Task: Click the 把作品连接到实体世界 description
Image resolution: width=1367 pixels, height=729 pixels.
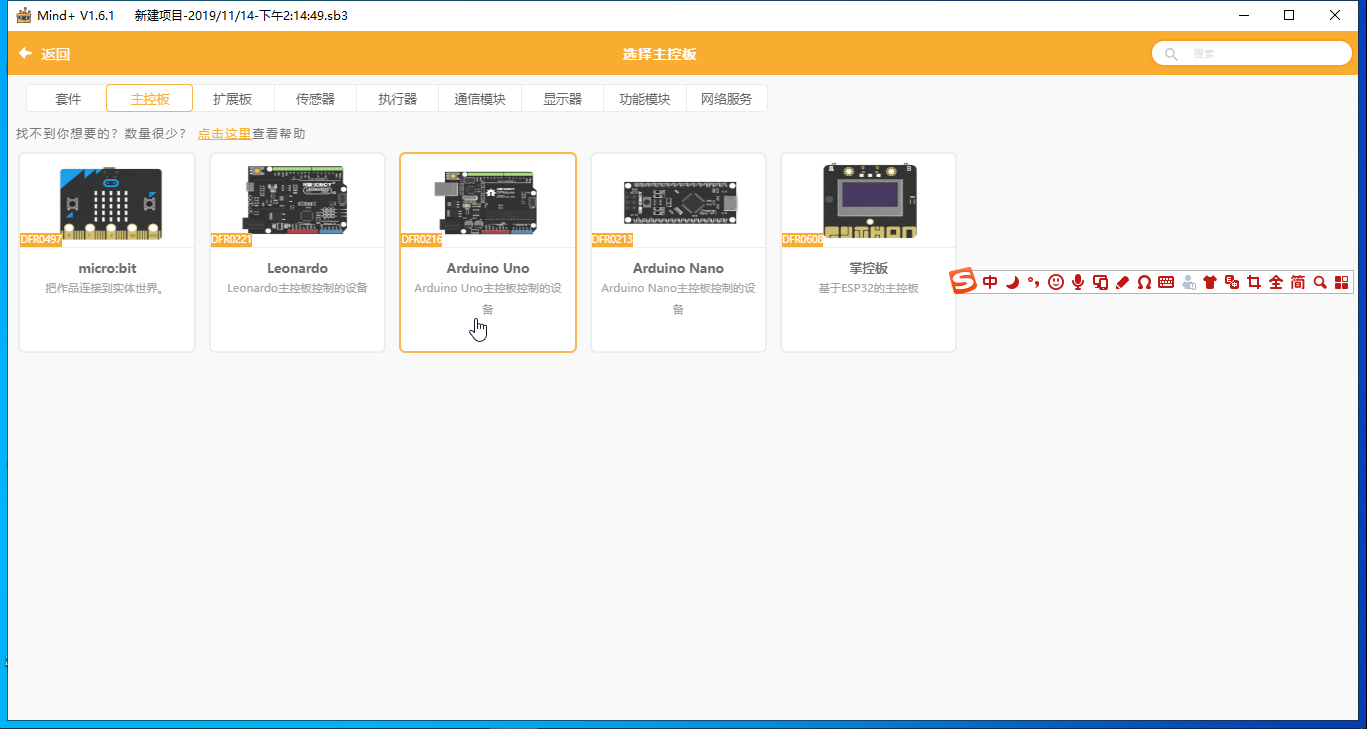Action: (x=107, y=288)
